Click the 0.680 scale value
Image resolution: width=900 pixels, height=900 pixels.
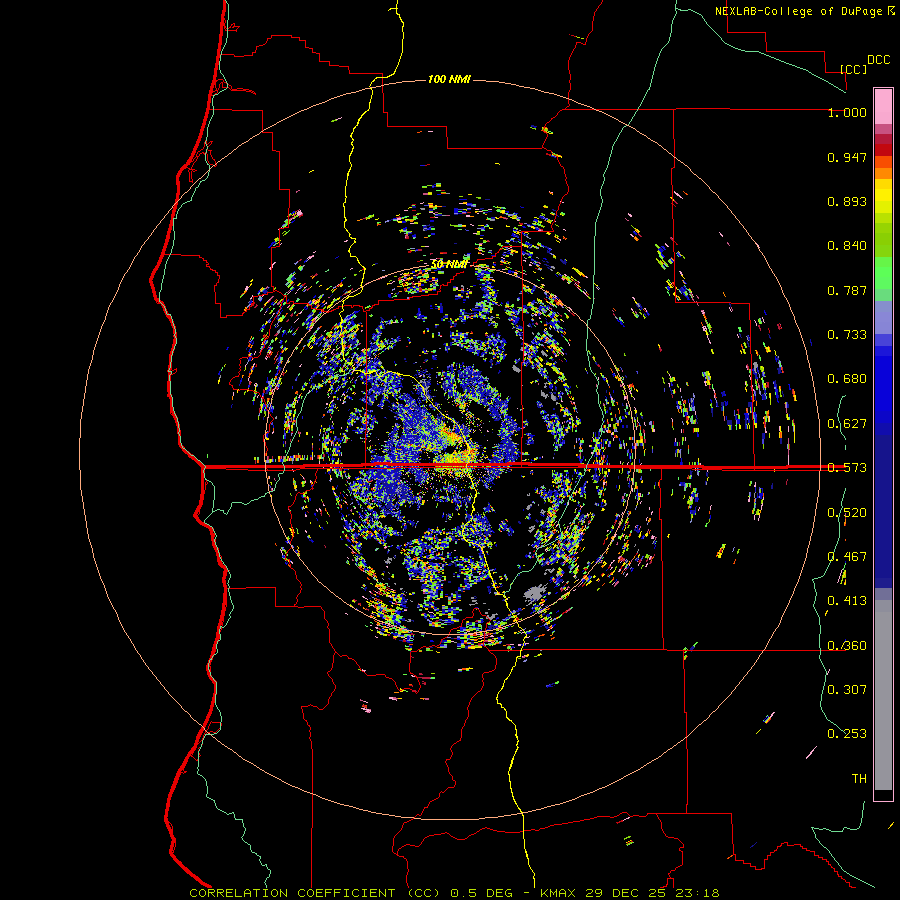coord(847,379)
